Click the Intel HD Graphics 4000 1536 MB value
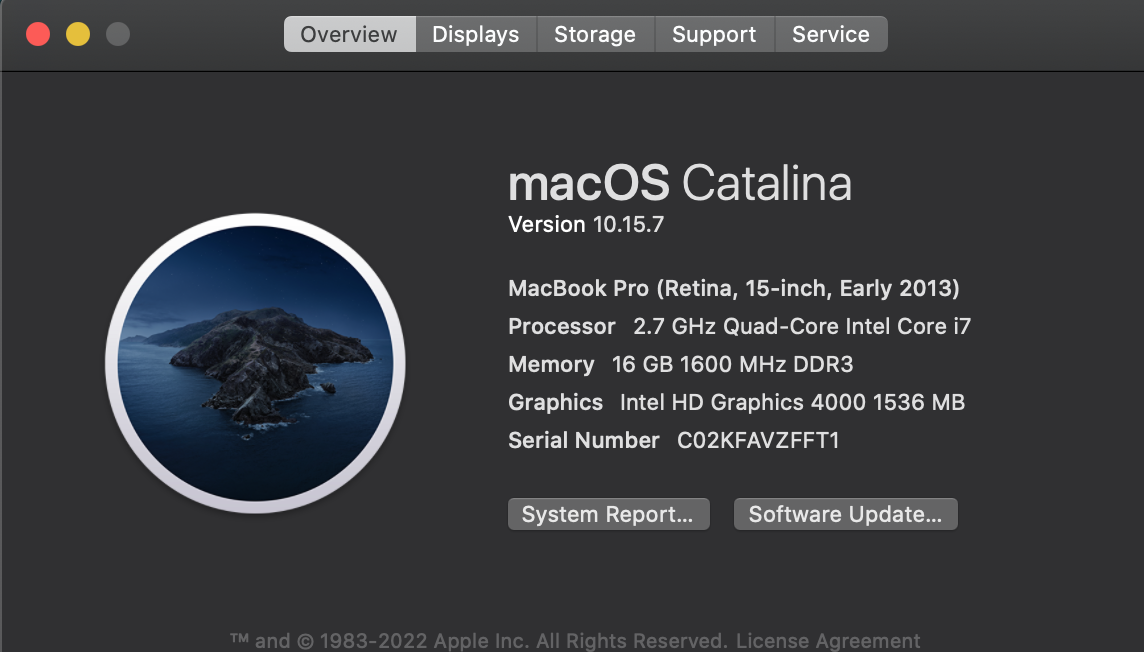Image resolution: width=1144 pixels, height=652 pixels. pos(792,403)
